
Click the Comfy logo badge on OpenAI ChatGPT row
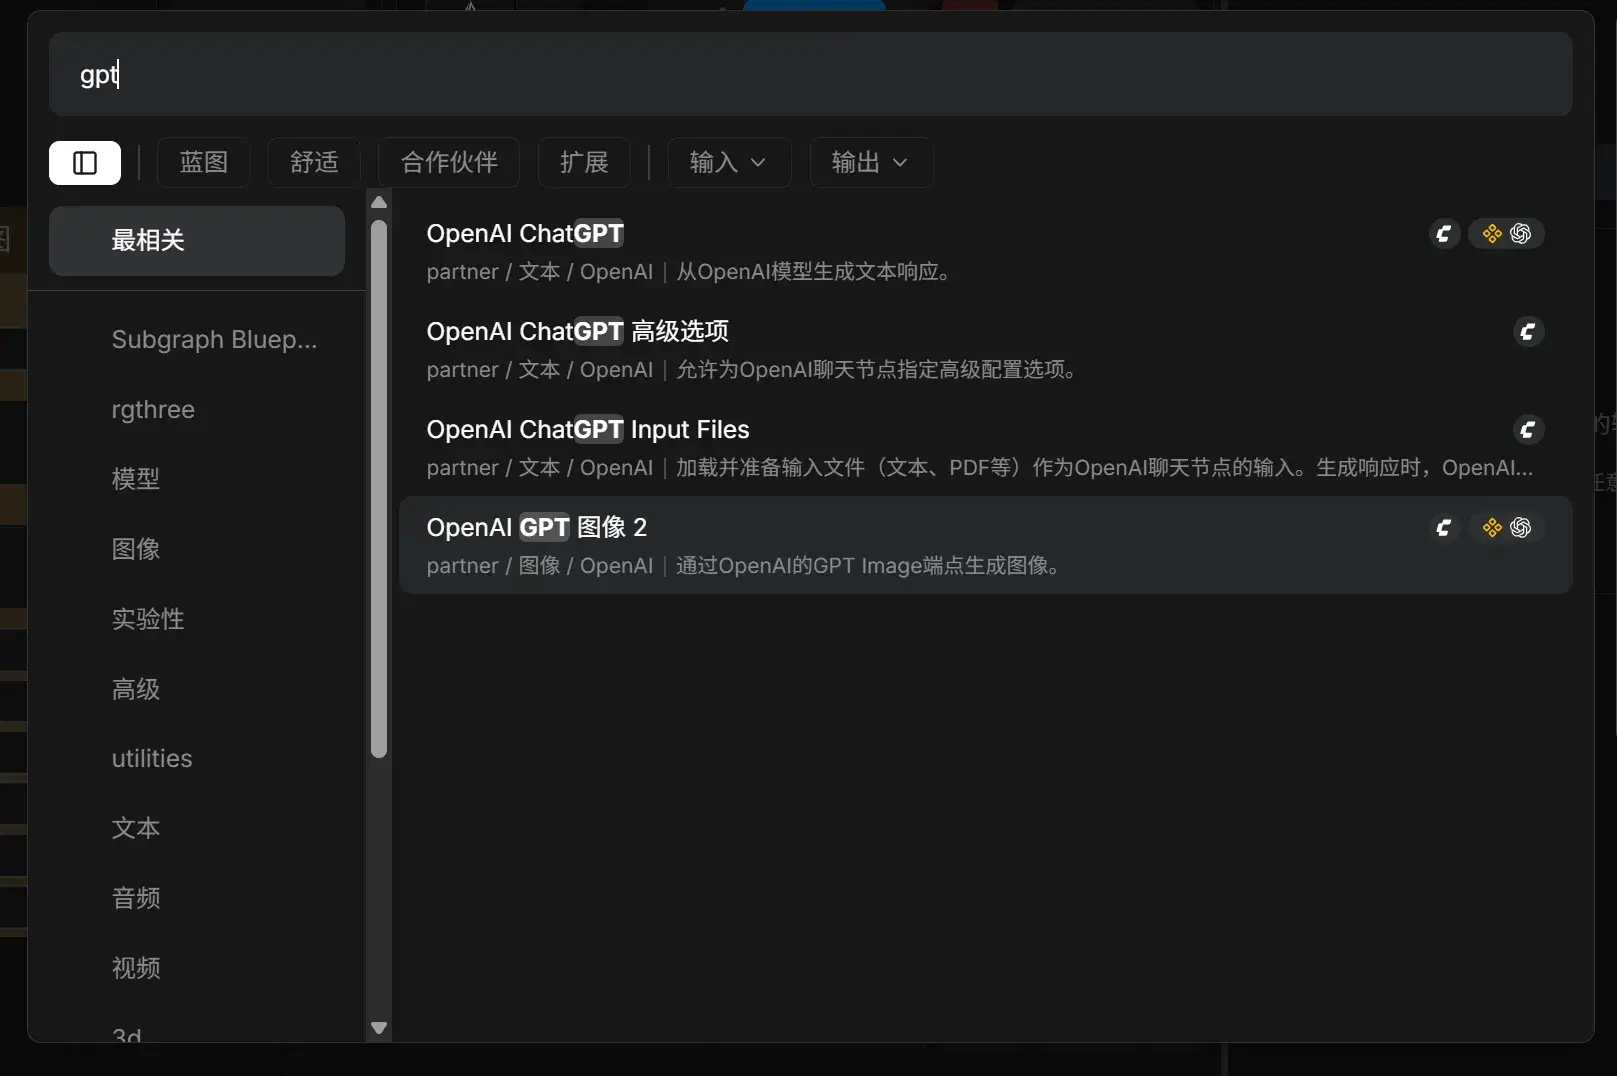(1444, 234)
